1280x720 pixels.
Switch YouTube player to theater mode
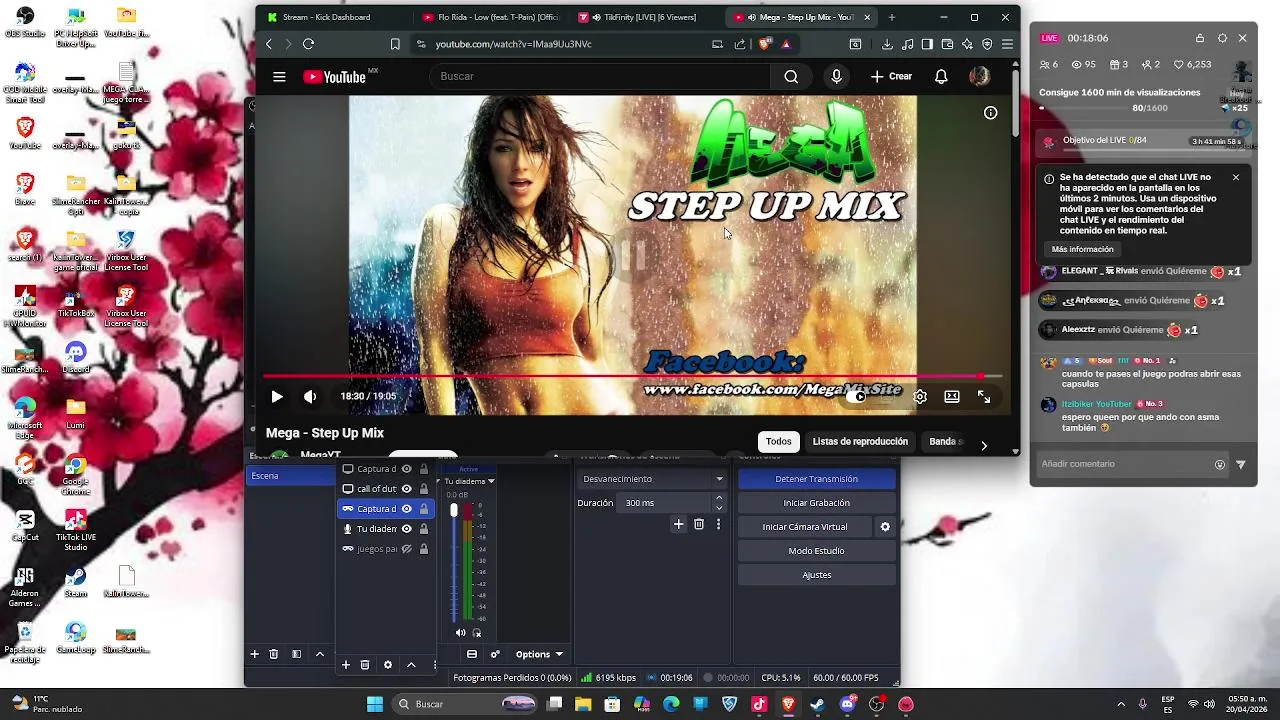tap(952, 397)
